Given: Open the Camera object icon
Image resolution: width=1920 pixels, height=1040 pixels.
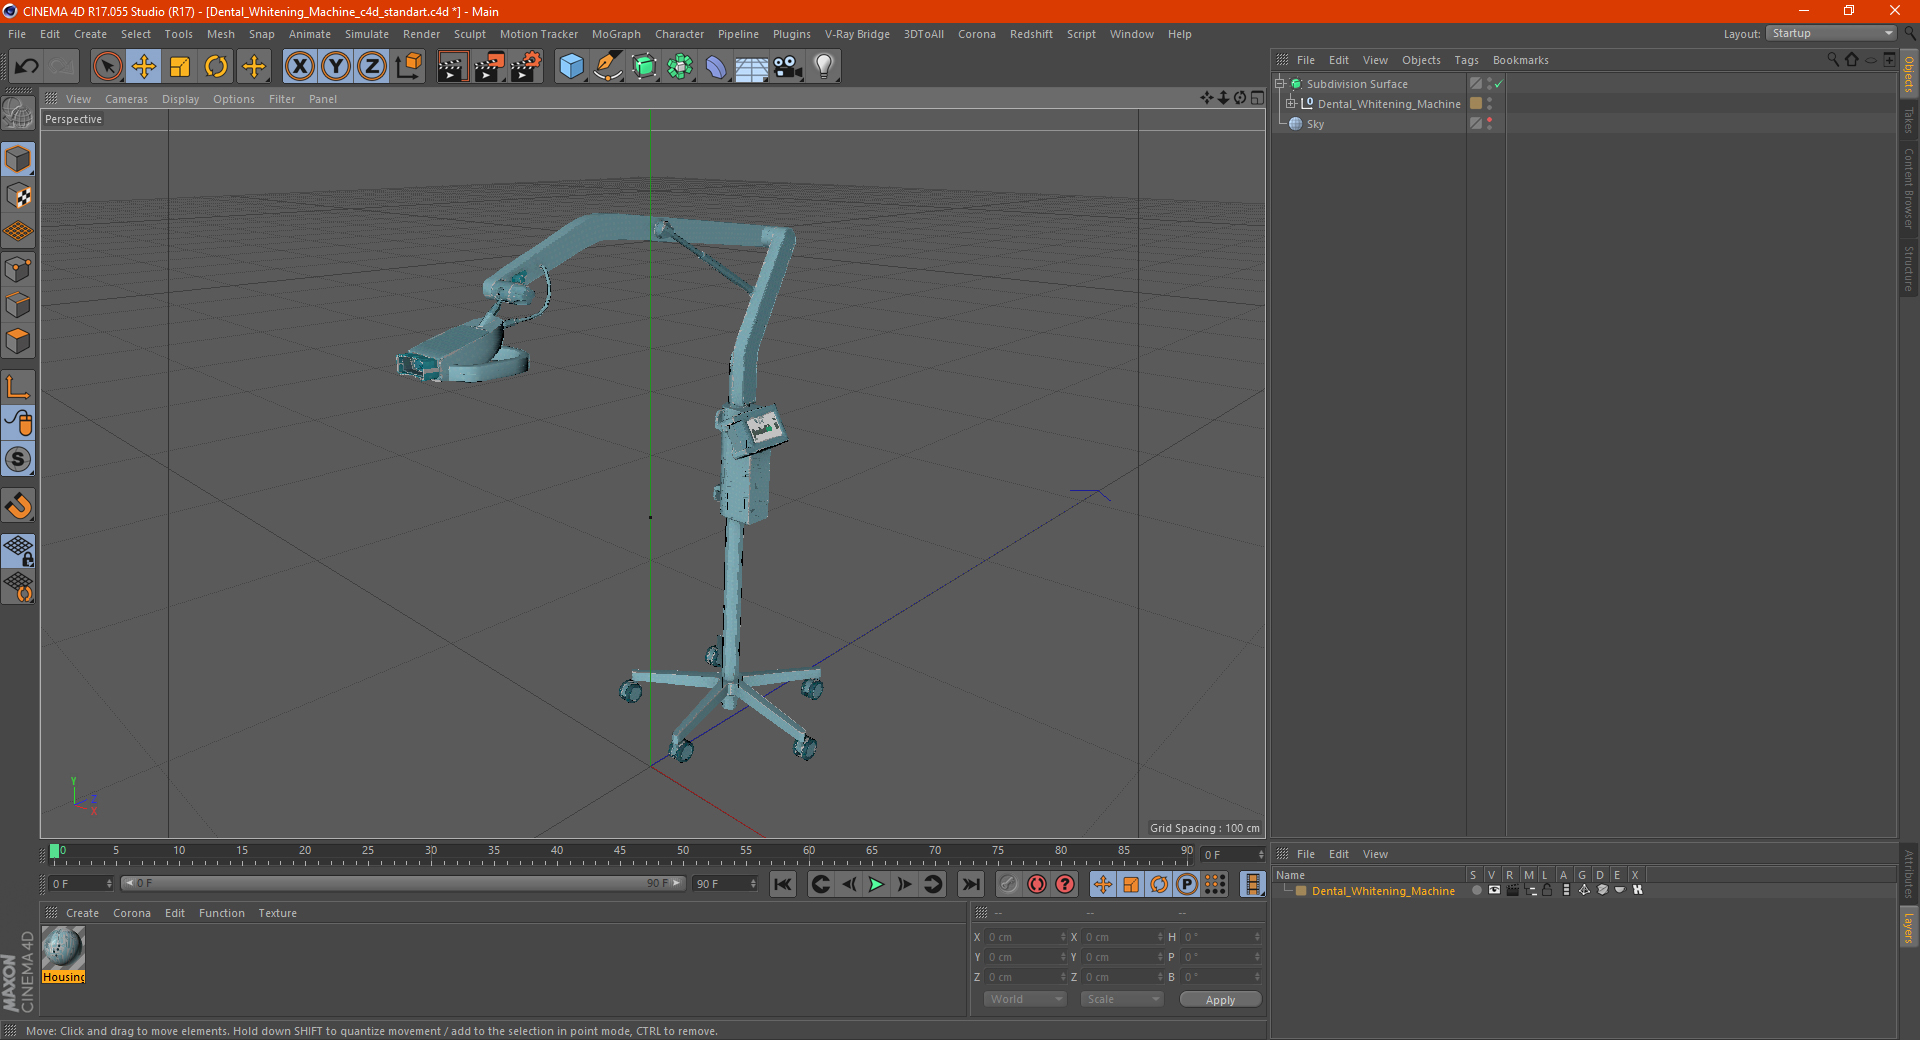Looking at the screenshot, I should click(x=787, y=67).
